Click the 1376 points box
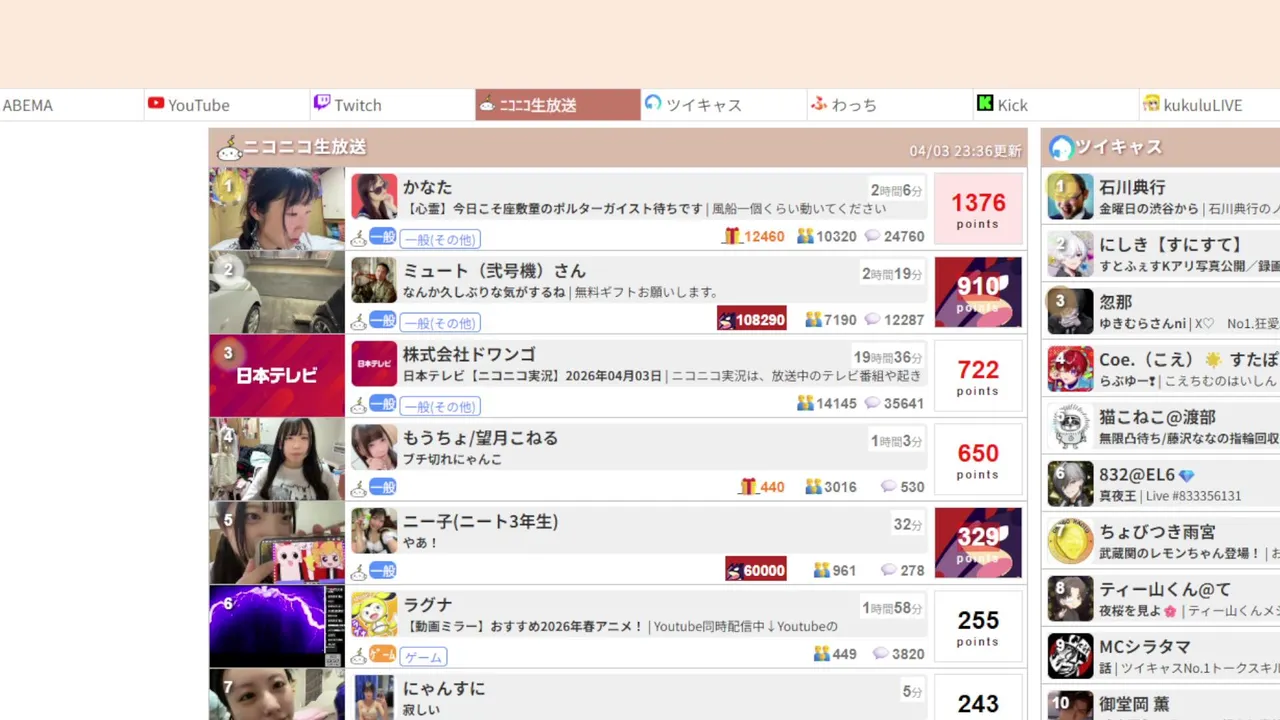Screen dimensions: 1280x720 [x=978, y=208]
